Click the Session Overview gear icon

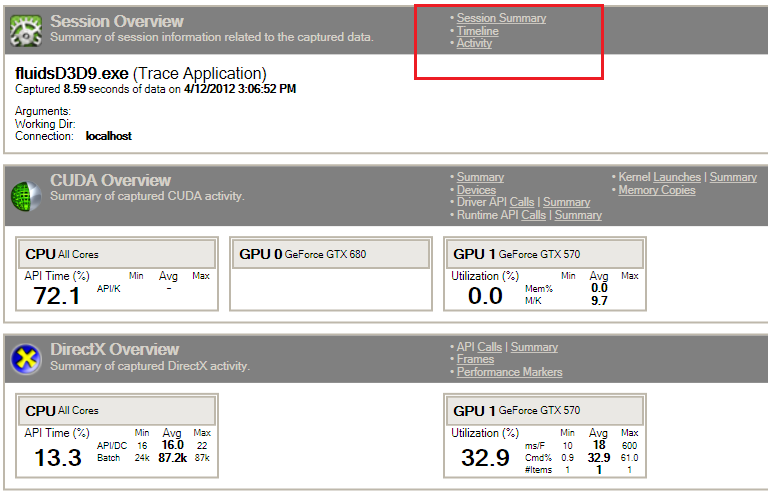pos(24,30)
